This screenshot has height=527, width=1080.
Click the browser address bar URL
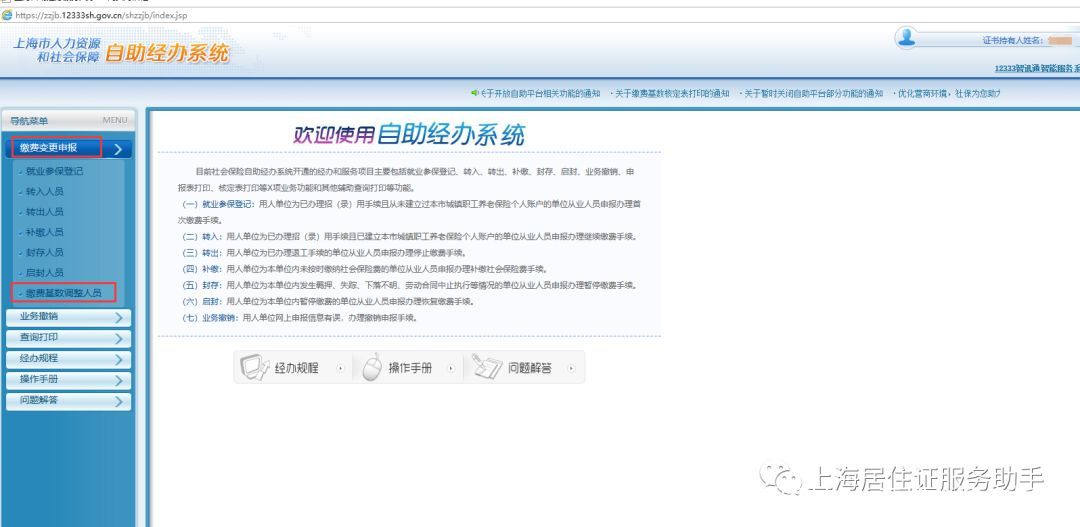pyautogui.click(x=101, y=15)
